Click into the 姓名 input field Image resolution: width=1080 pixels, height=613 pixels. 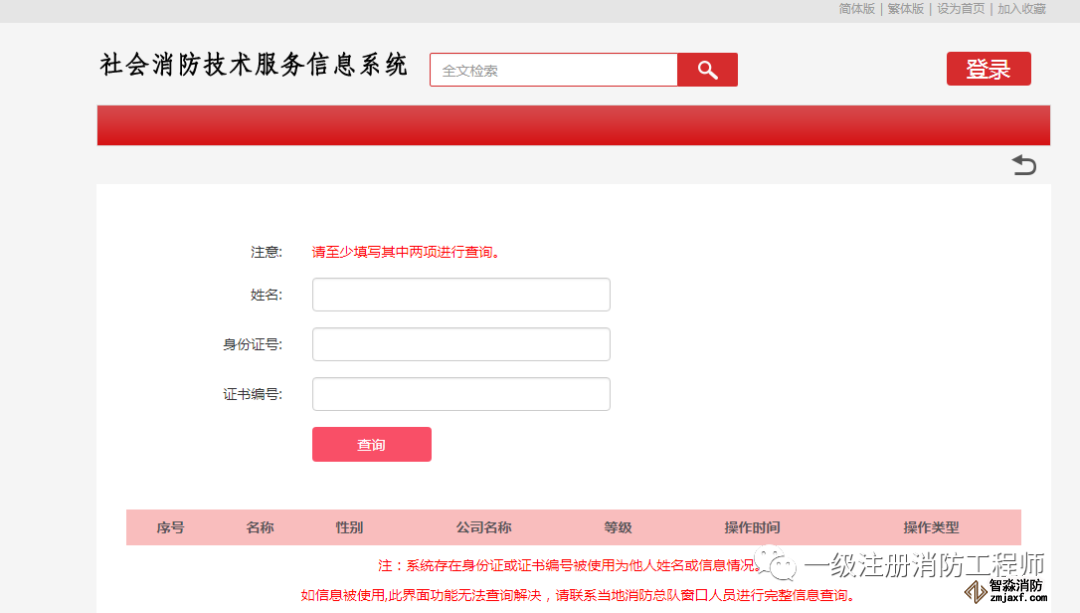461,295
